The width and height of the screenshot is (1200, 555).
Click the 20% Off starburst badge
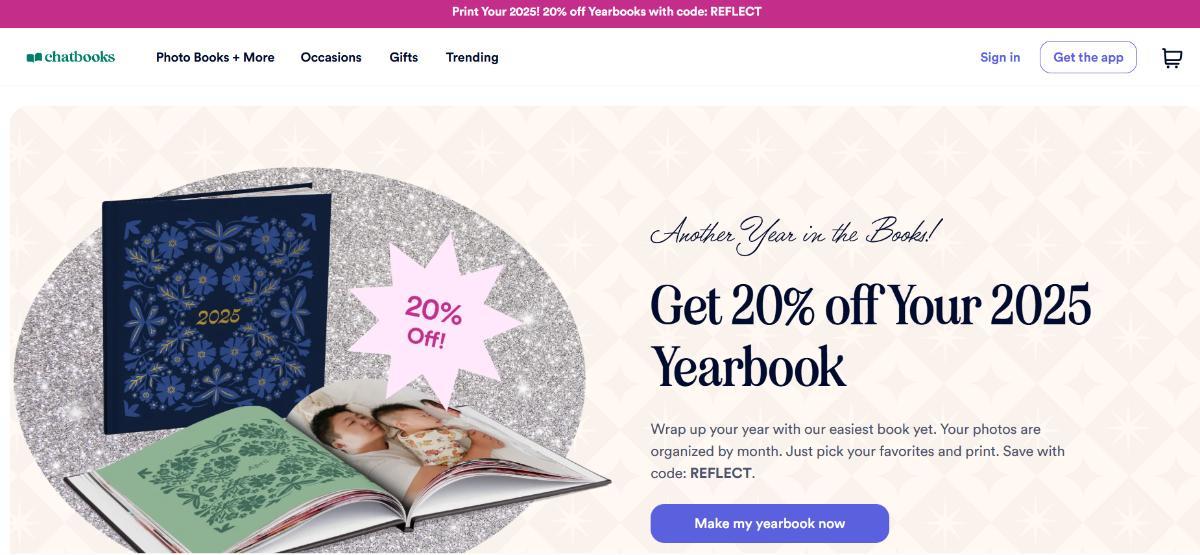(x=434, y=322)
